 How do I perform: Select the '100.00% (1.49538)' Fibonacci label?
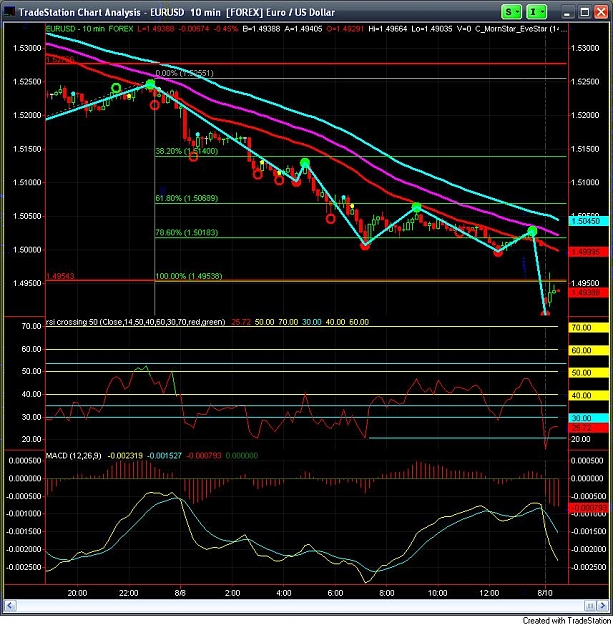[189, 276]
